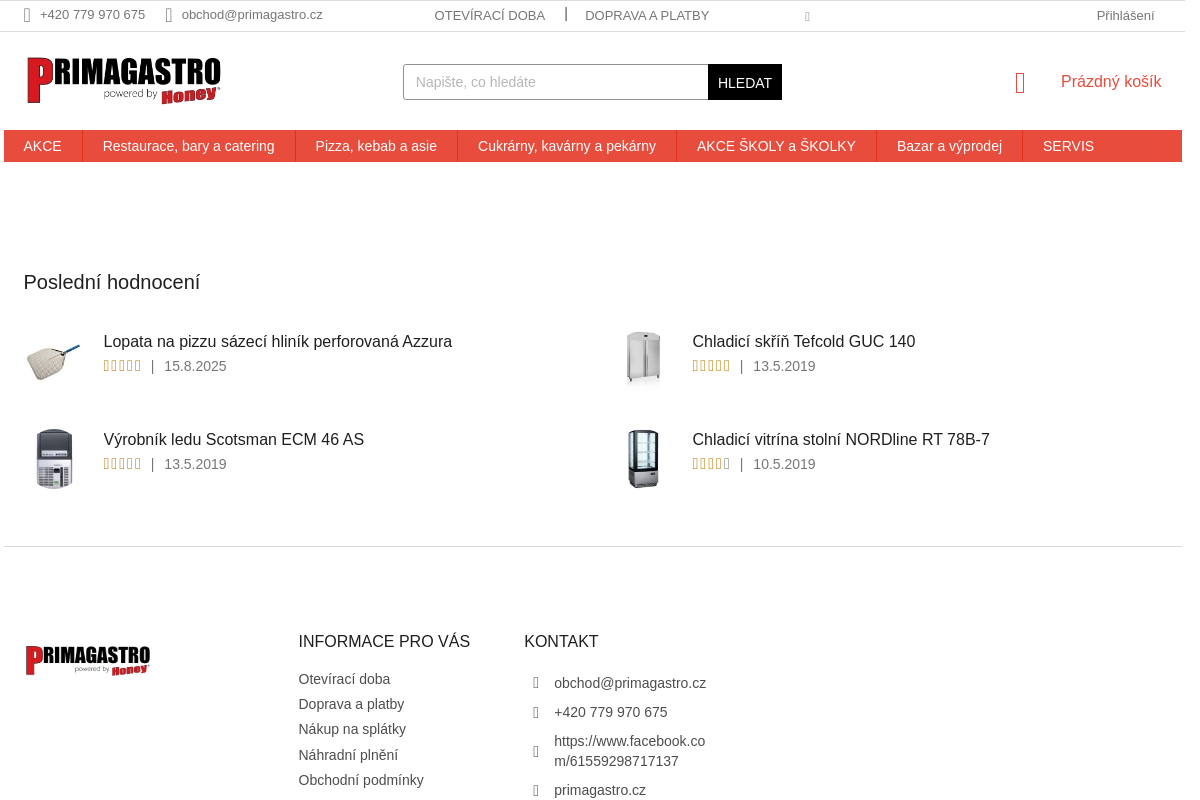Click KONTAKT footer heading
The image size is (1200, 800).
561,642
